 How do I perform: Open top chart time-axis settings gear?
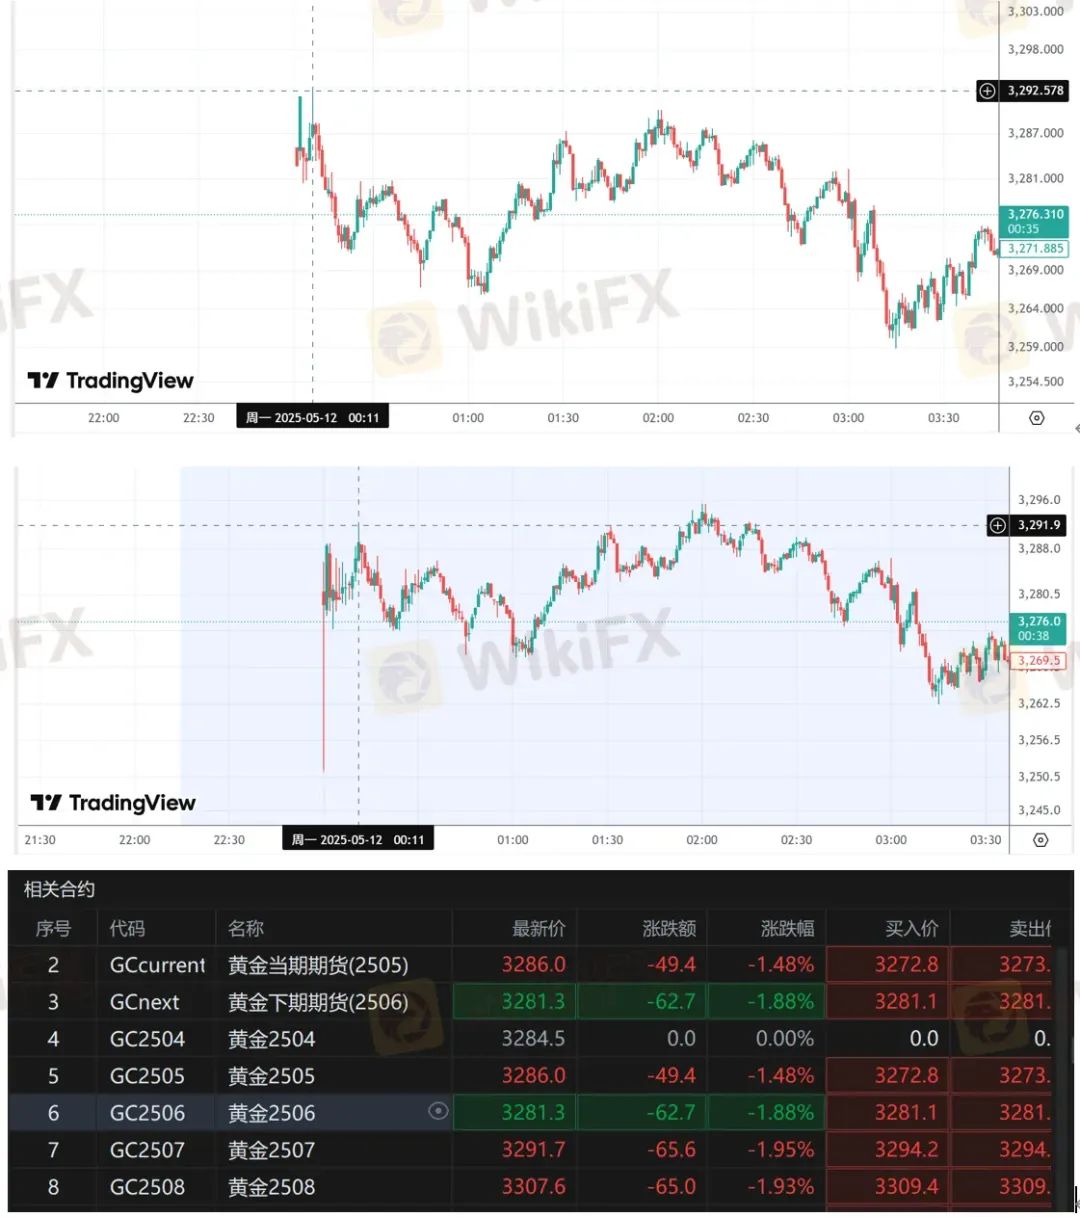pos(1037,418)
